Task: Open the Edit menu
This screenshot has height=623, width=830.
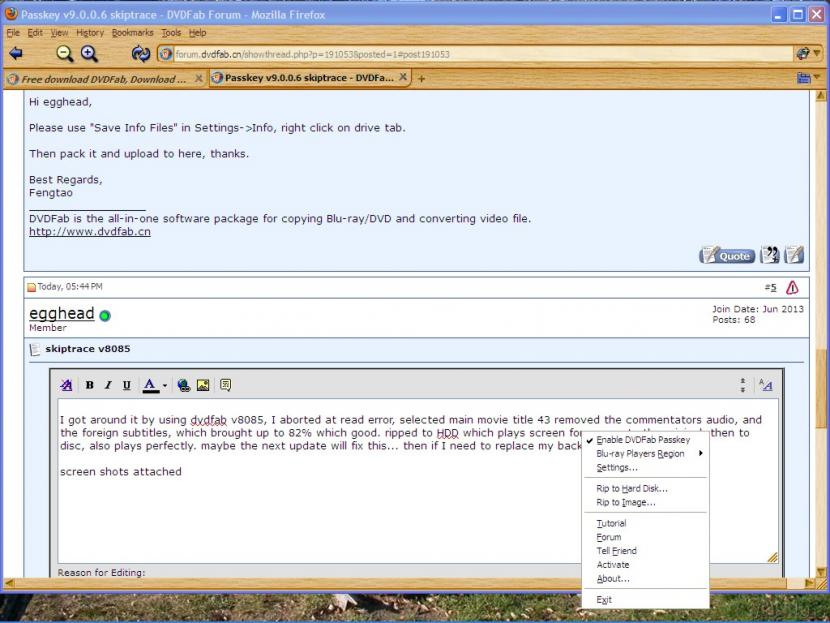Action: click(x=35, y=33)
